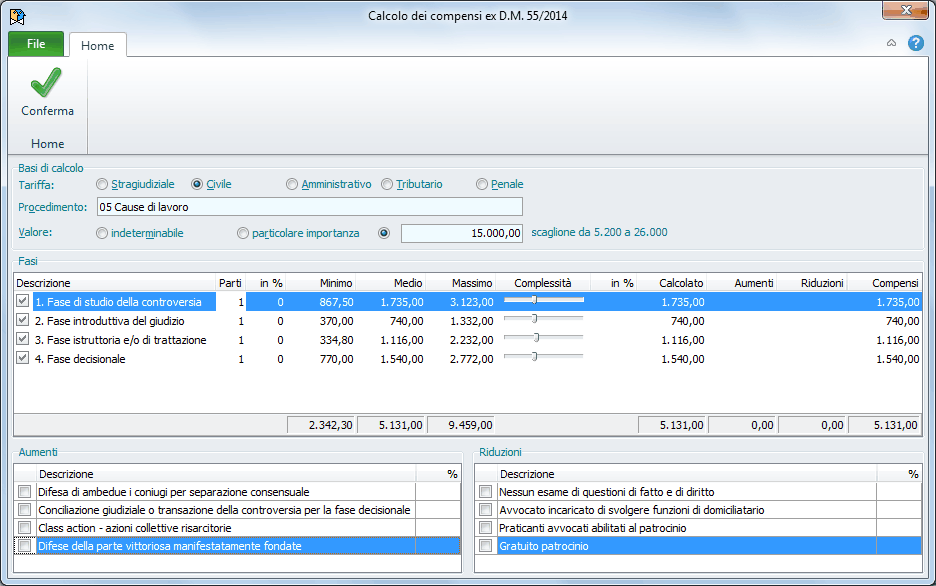Uncheck Fase decisionale checkbox
The height and width of the screenshot is (586, 936).
coord(23,359)
